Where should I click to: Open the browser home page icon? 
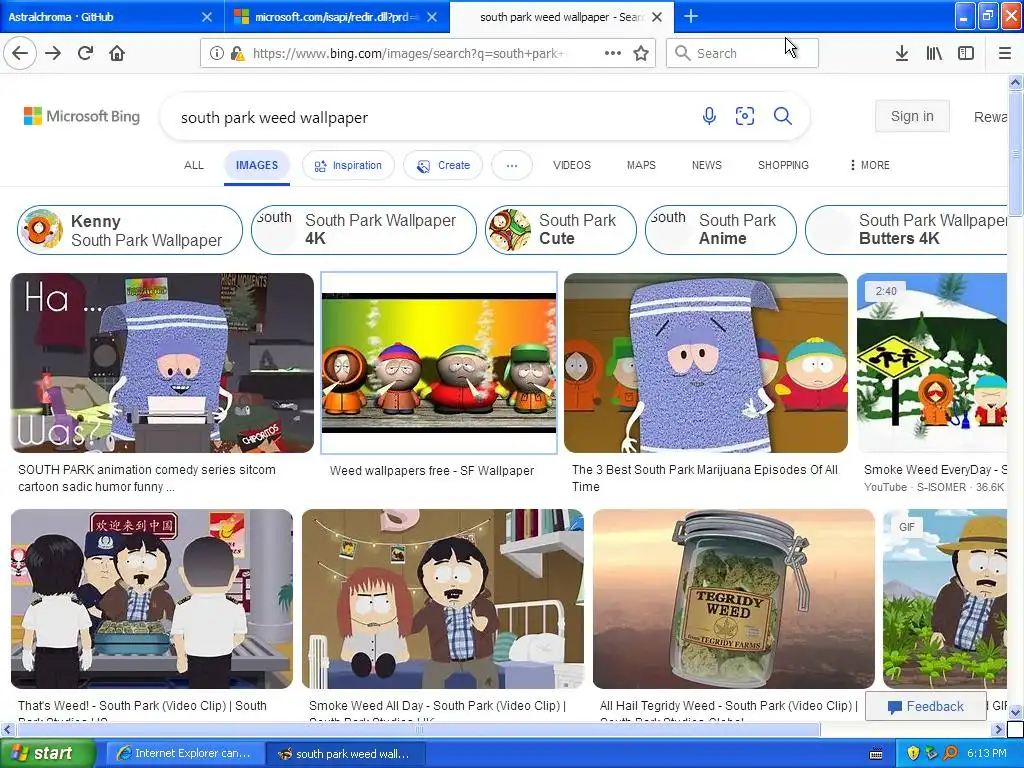tap(117, 53)
